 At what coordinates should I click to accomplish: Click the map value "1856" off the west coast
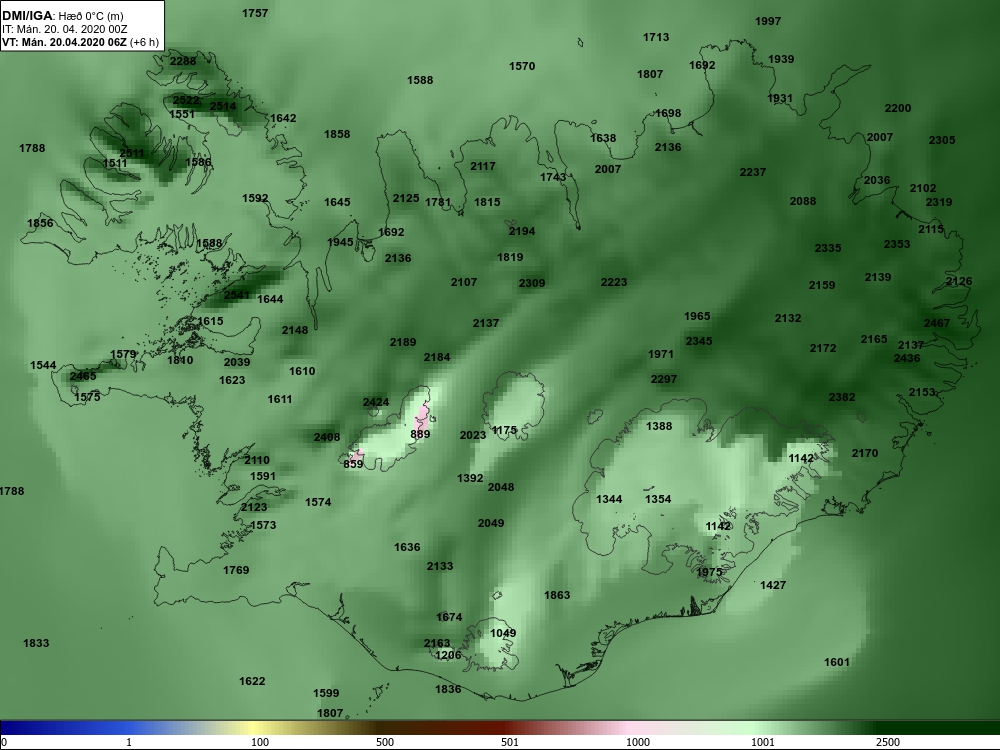[40, 223]
